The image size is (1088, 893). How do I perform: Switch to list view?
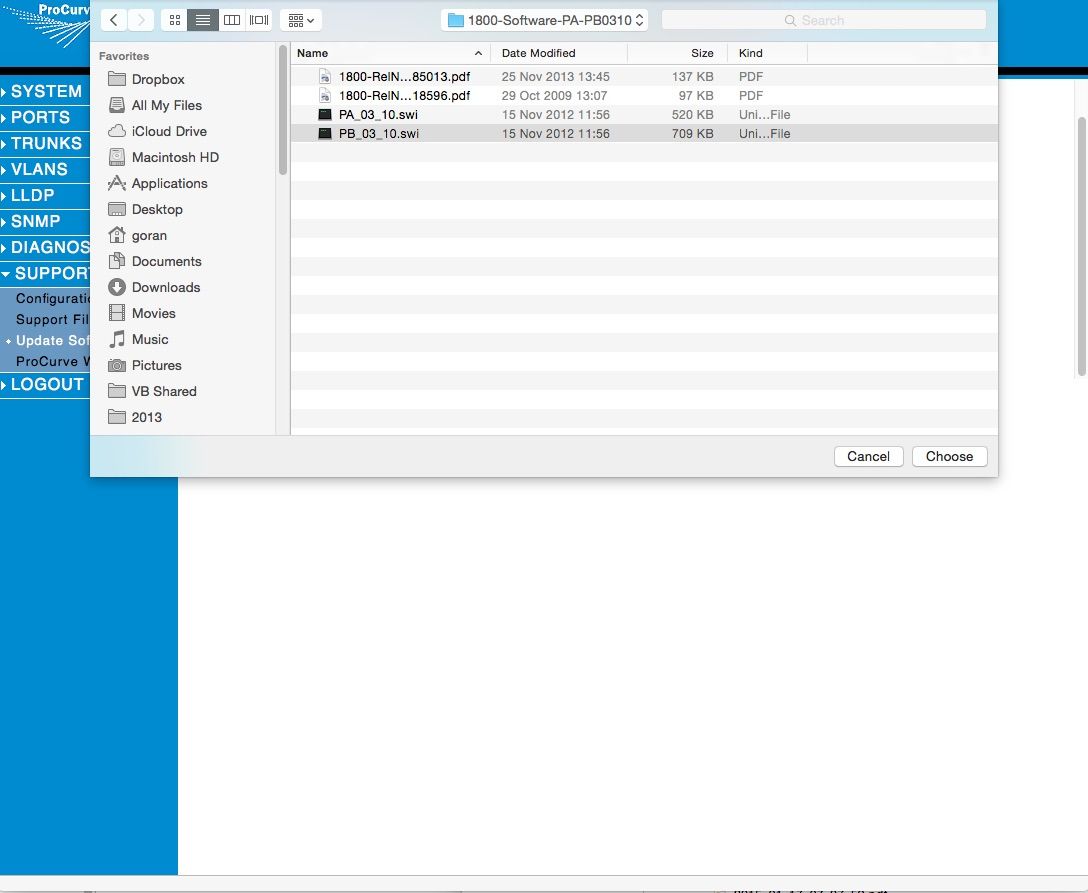203,20
